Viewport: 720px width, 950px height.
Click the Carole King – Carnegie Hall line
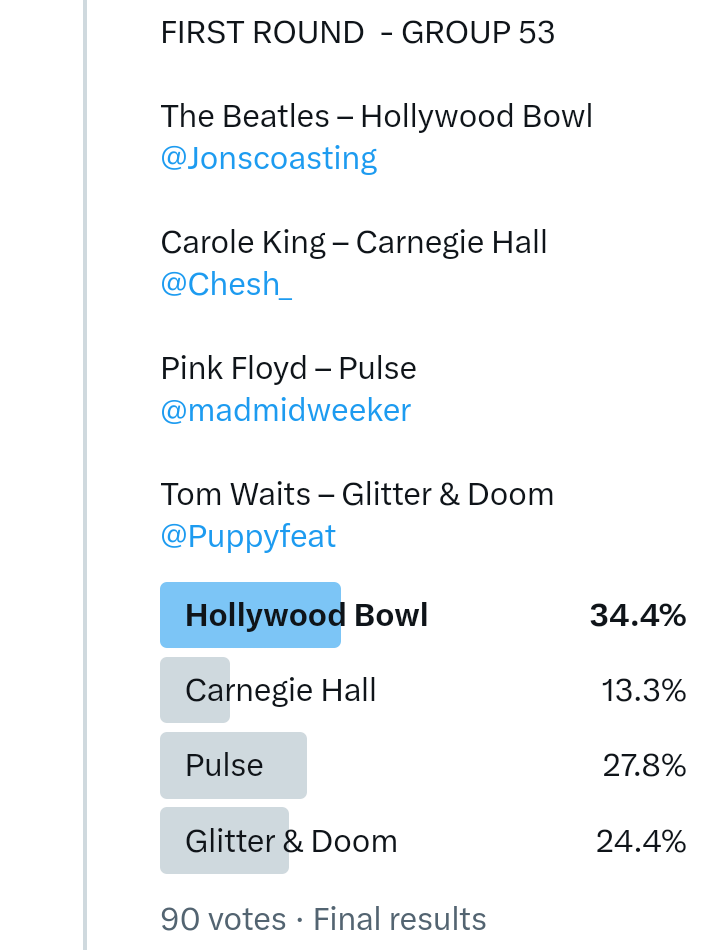click(354, 242)
